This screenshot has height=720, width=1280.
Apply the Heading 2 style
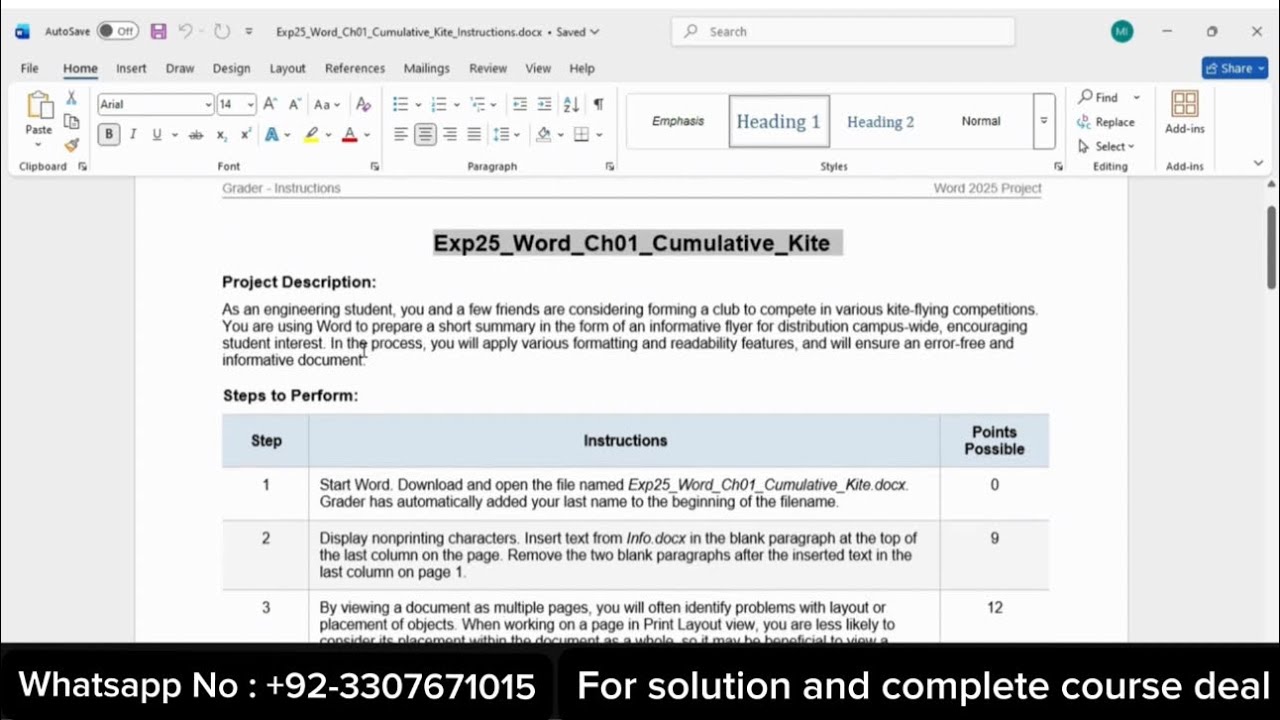[x=880, y=121]
